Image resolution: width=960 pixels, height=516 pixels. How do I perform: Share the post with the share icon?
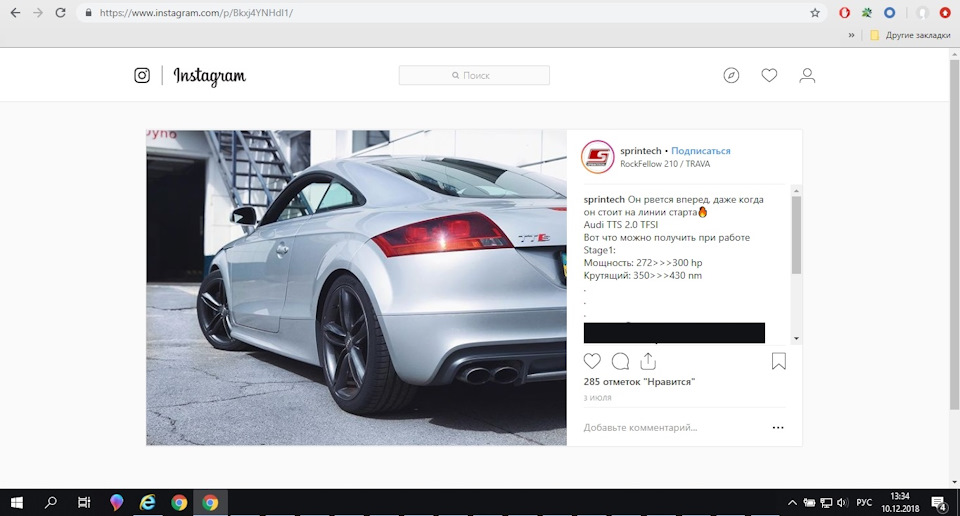point(648,361)
